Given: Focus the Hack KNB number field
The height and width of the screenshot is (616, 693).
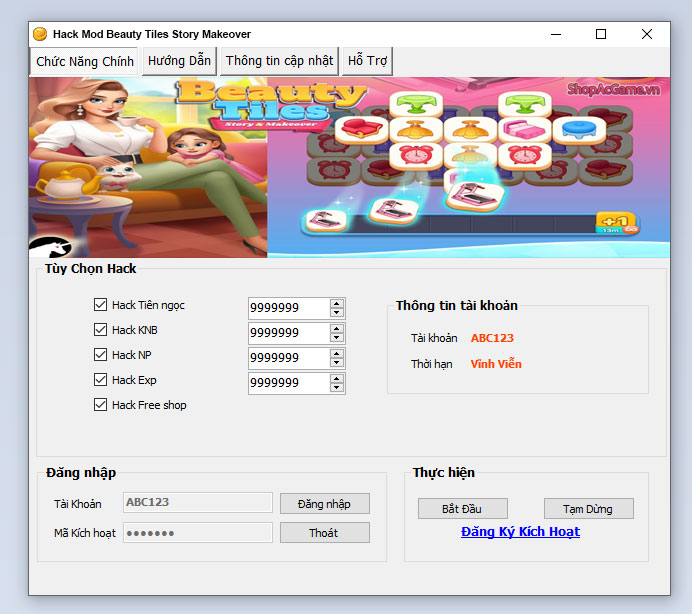Looking at the screenshot, I should pos(289,333).
